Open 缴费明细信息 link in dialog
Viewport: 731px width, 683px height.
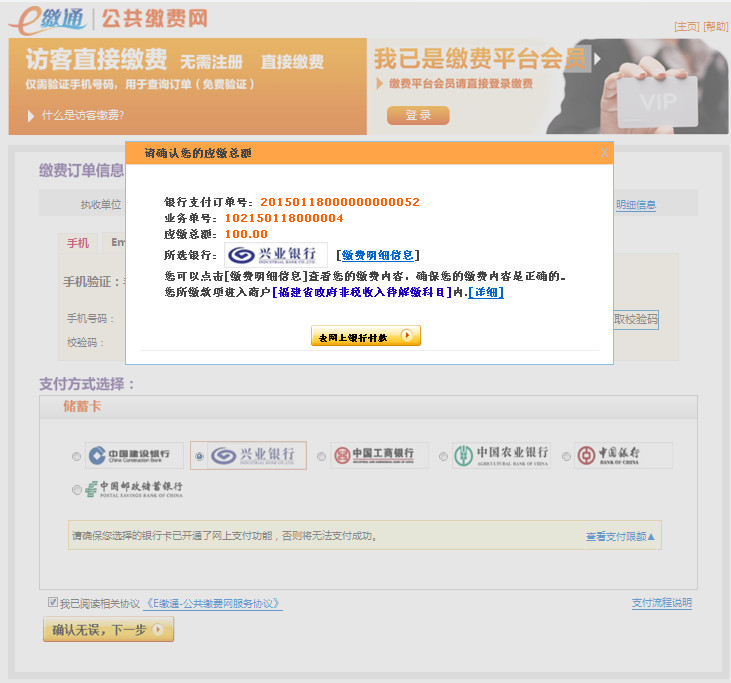tap(378, 255)
